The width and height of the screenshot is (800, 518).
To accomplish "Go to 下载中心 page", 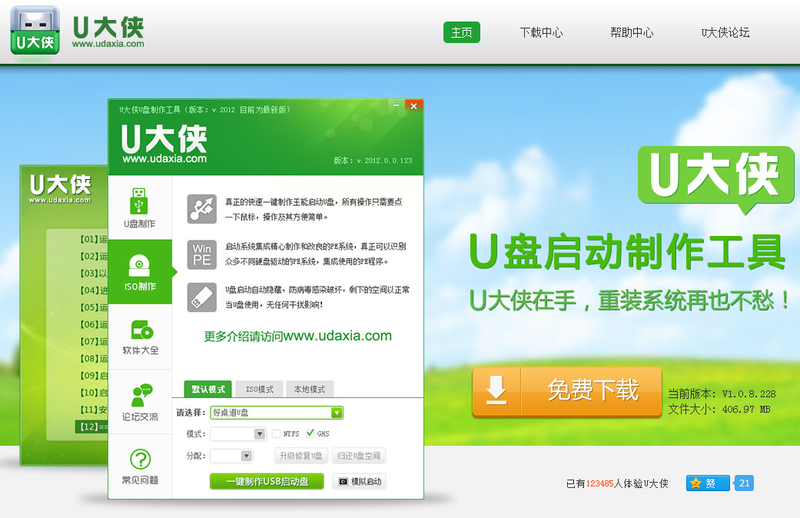I will tap(541, 33).
